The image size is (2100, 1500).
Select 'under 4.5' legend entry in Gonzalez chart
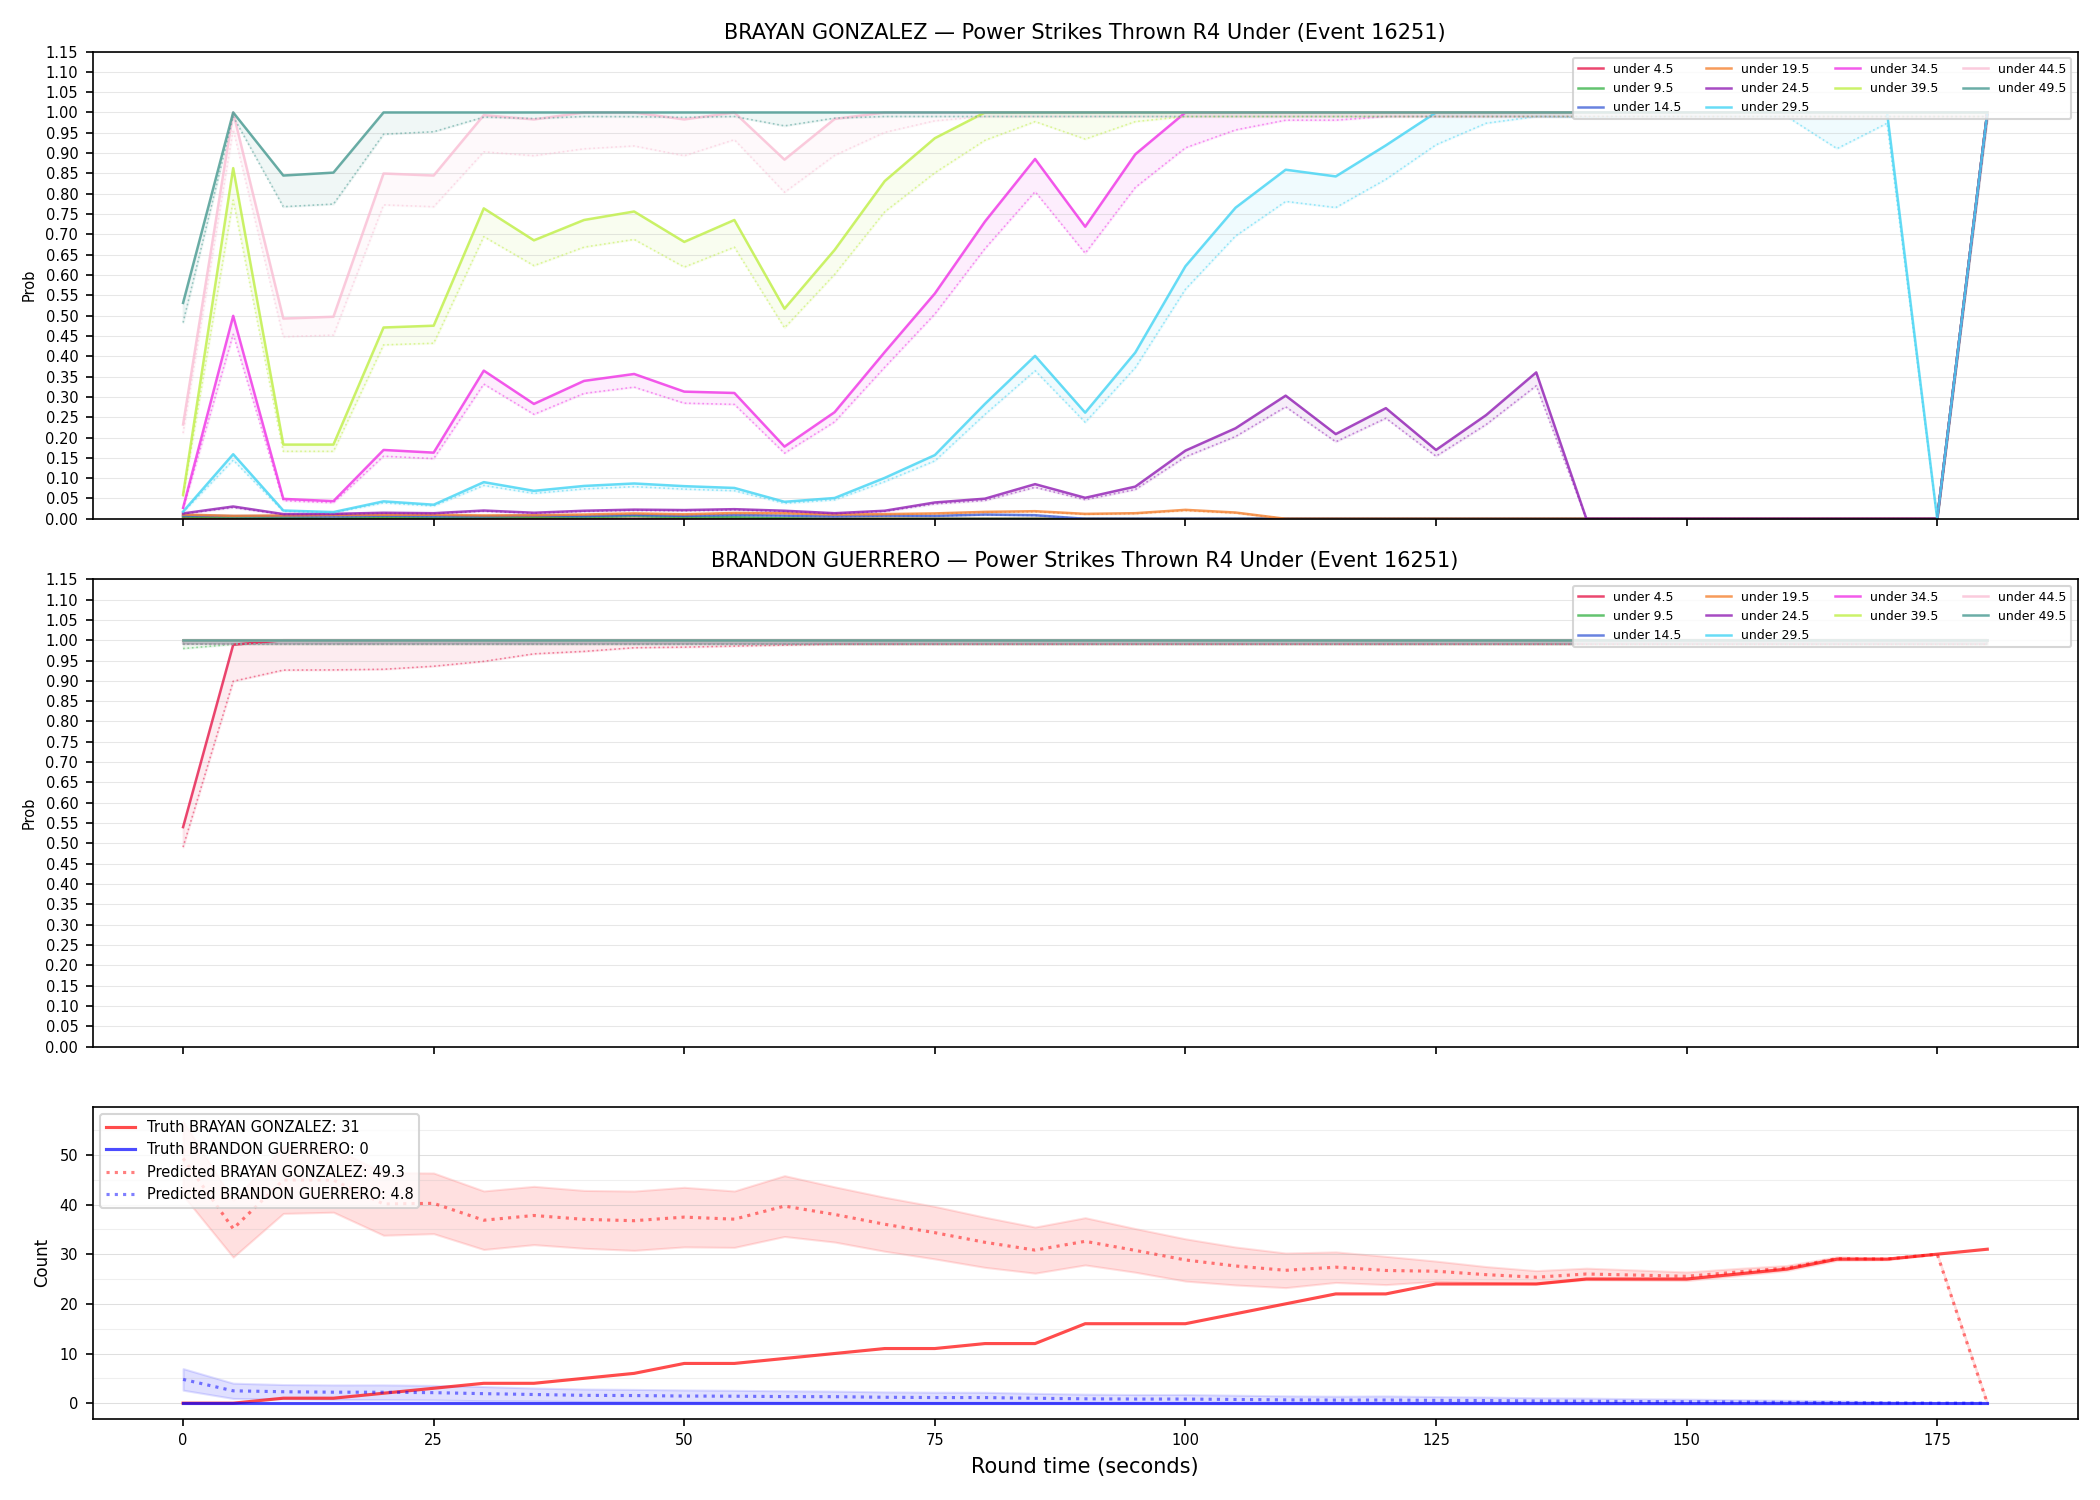[1625, 69]
